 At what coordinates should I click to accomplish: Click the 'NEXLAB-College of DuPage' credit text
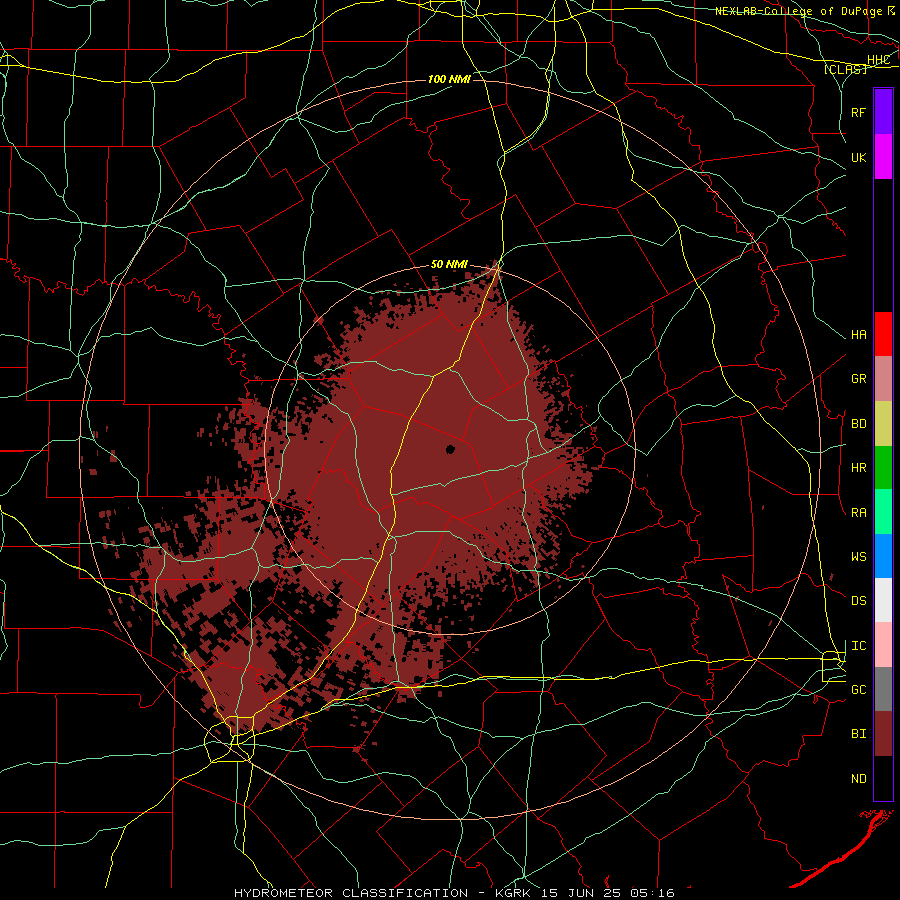coord(799,11)
